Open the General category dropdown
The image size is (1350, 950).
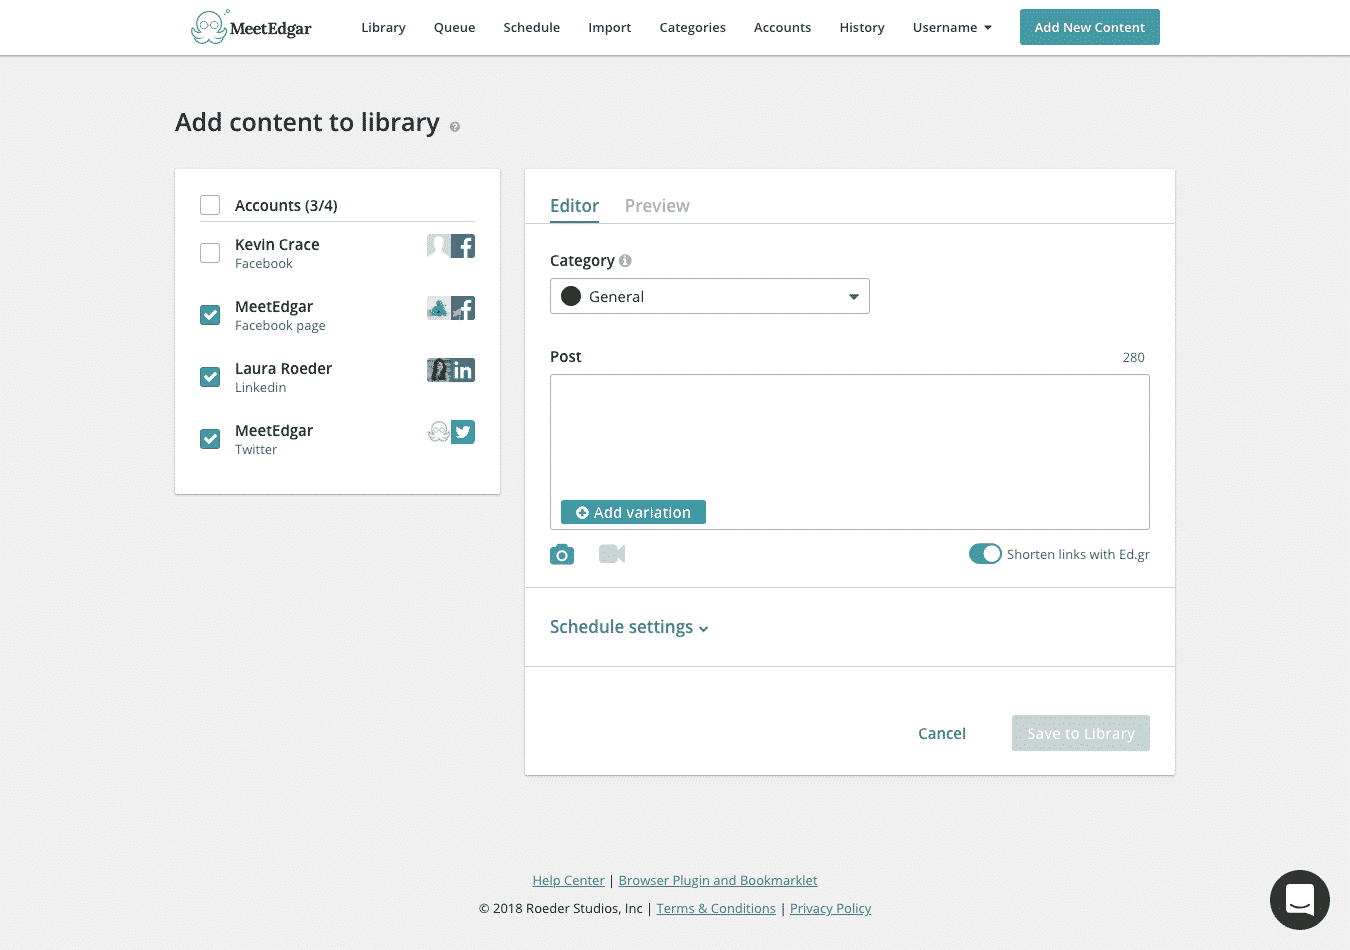pyautogui.click(x=710, y=296)
